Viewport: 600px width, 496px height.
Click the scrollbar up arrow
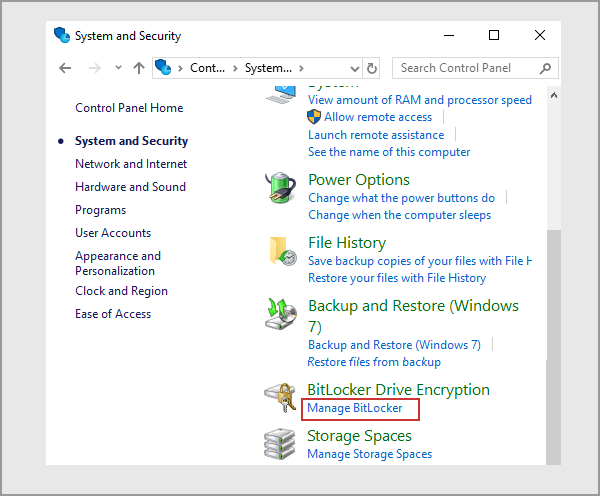[554, 95]
